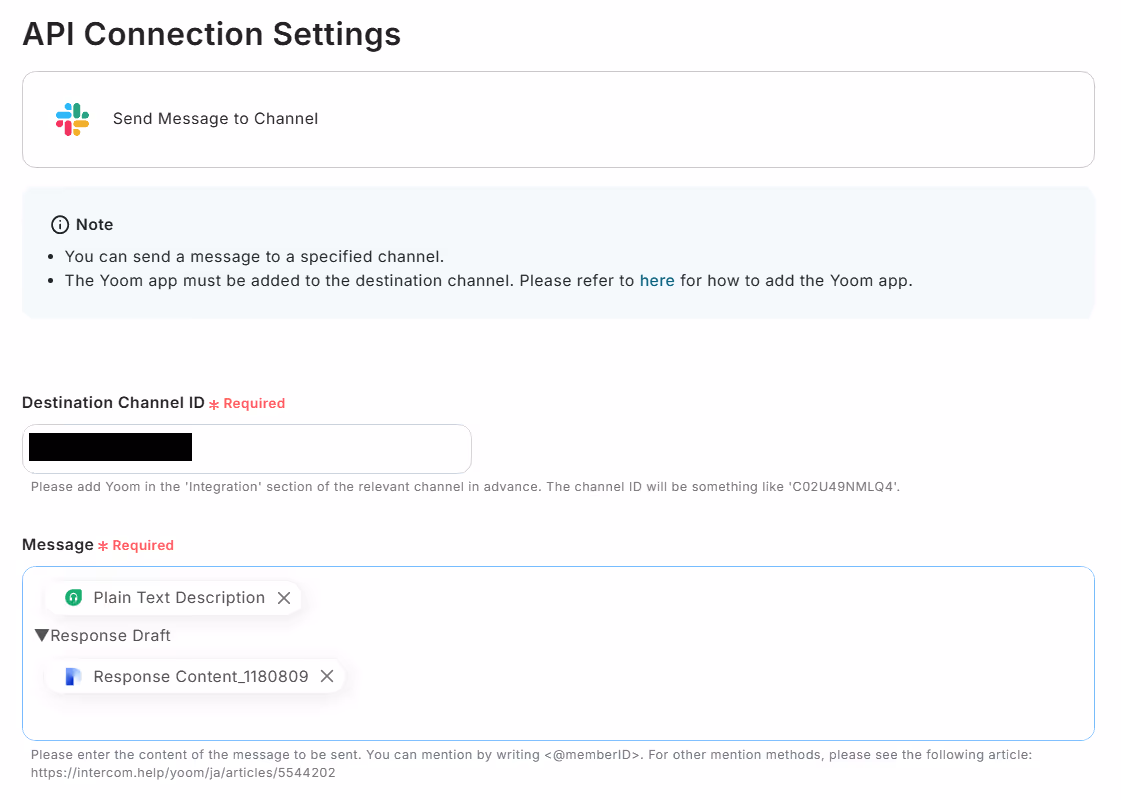Click the red asterisk beside Message label
The width and height of the screenshot is (1121, 800).
[103, 546]
